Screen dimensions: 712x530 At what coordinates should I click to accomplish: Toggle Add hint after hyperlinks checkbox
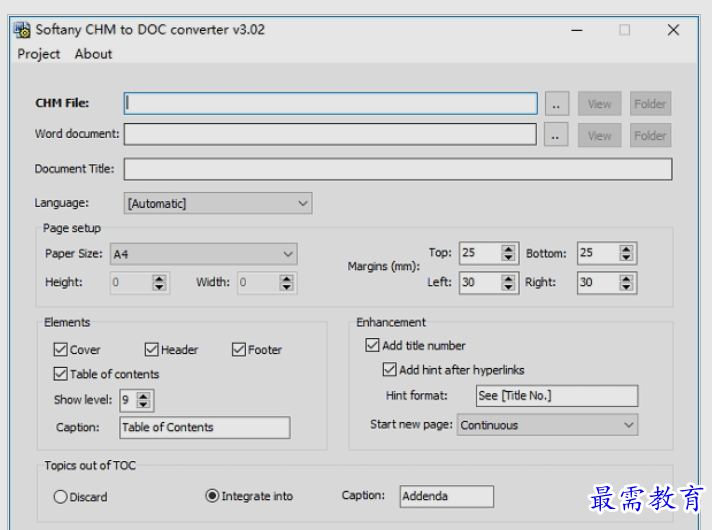pyautogui.click(x=390, y=369)
